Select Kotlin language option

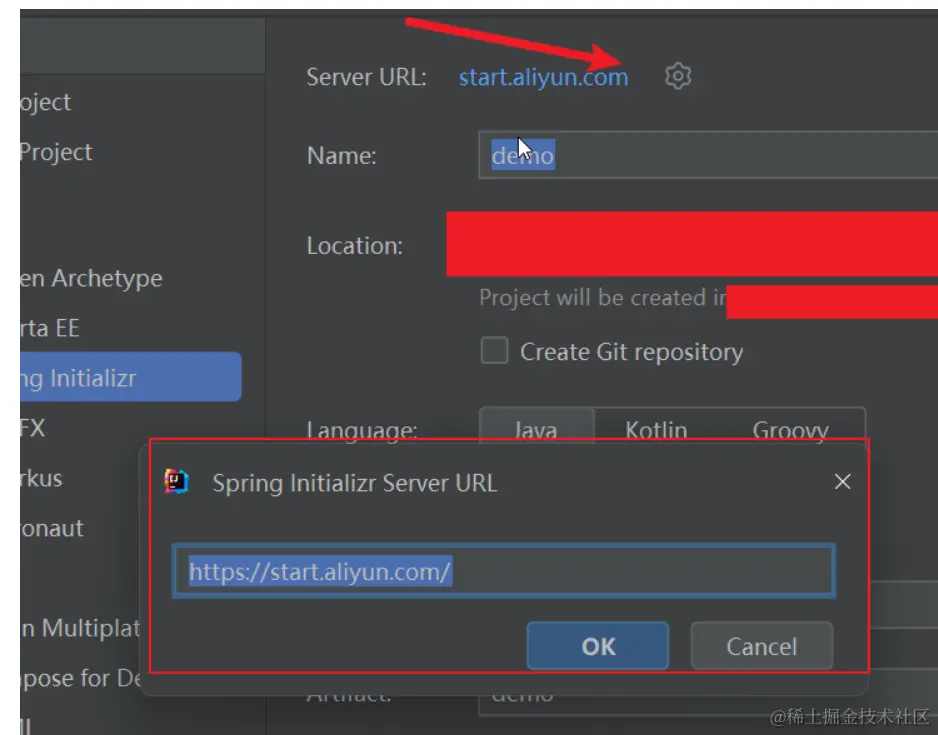click(656, 429)
